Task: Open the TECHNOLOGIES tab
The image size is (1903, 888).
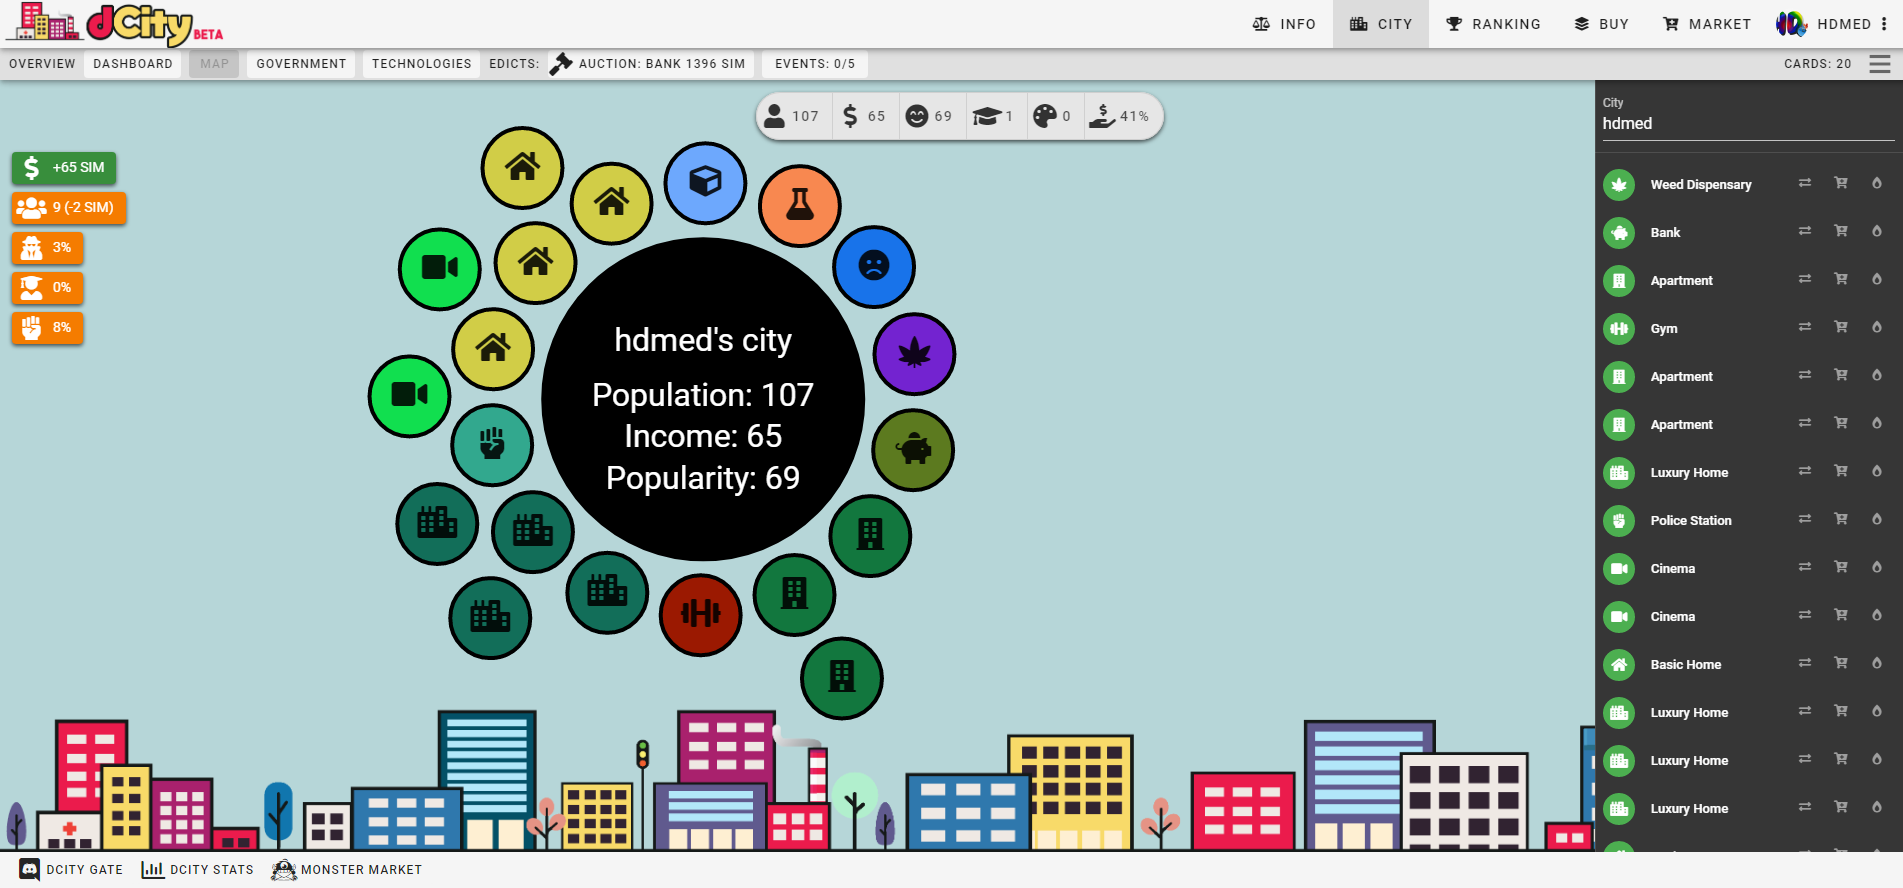Action: [x=421, y=64]
